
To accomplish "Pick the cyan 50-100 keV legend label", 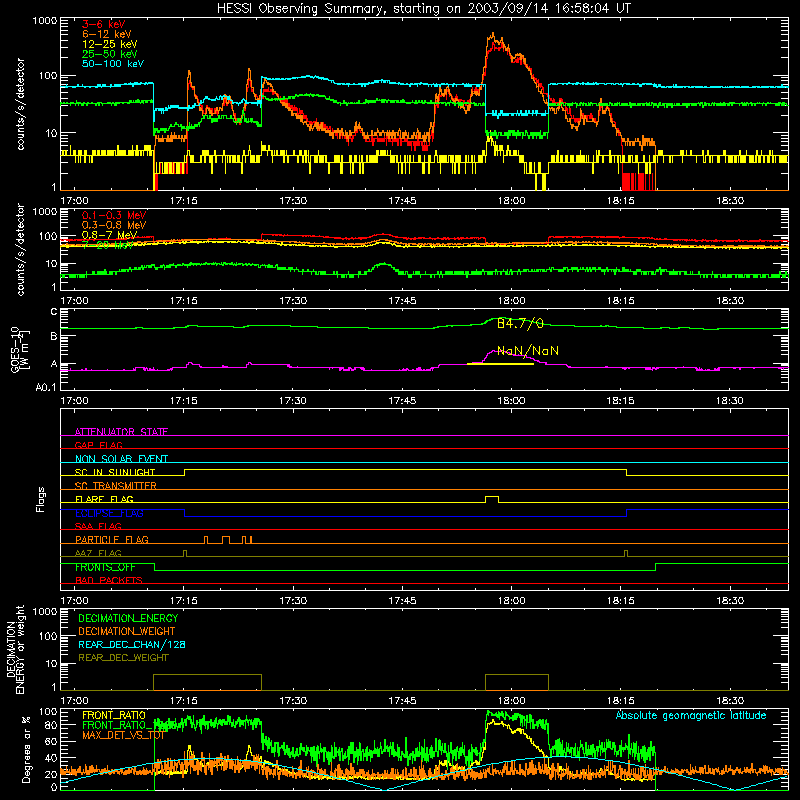I will point(112,64).
